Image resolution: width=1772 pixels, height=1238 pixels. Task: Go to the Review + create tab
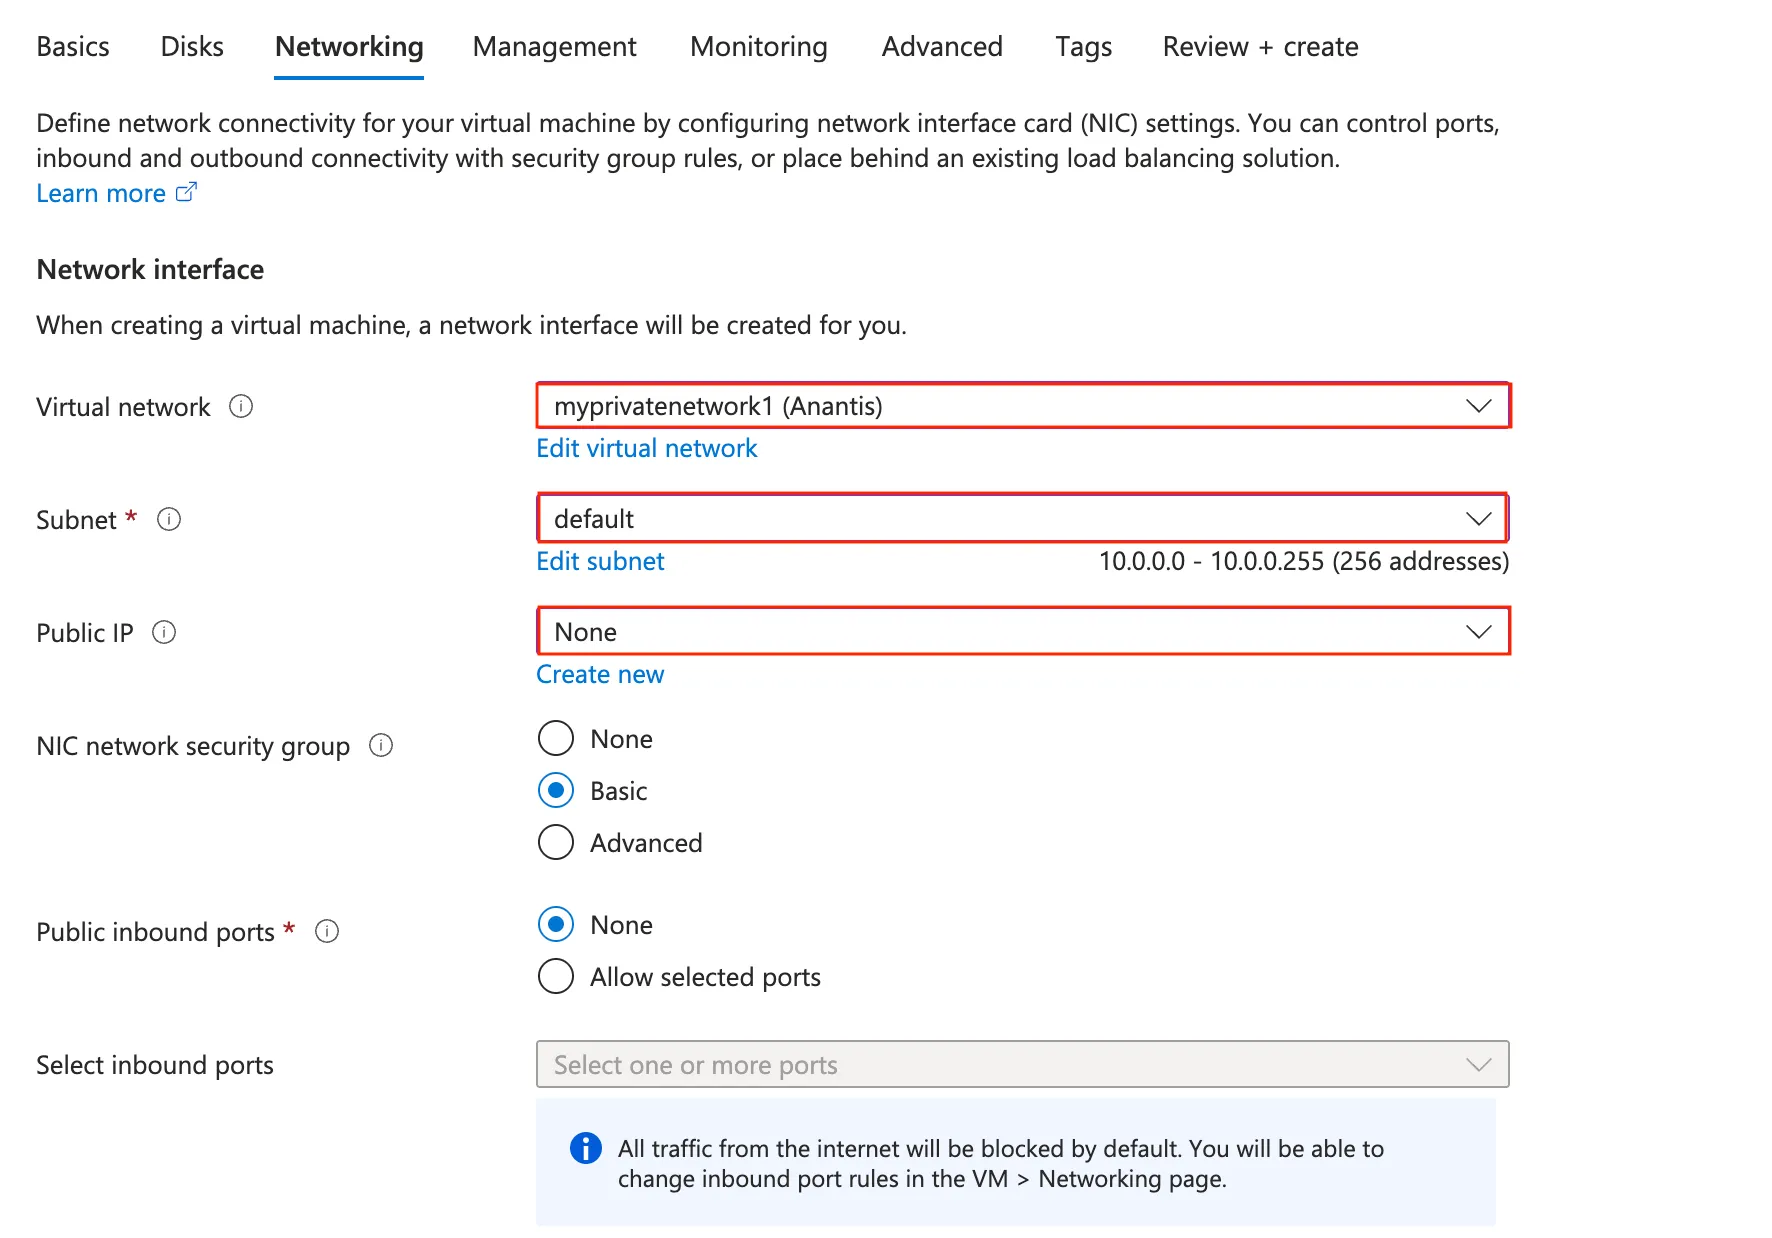[x=1259, y=46]
